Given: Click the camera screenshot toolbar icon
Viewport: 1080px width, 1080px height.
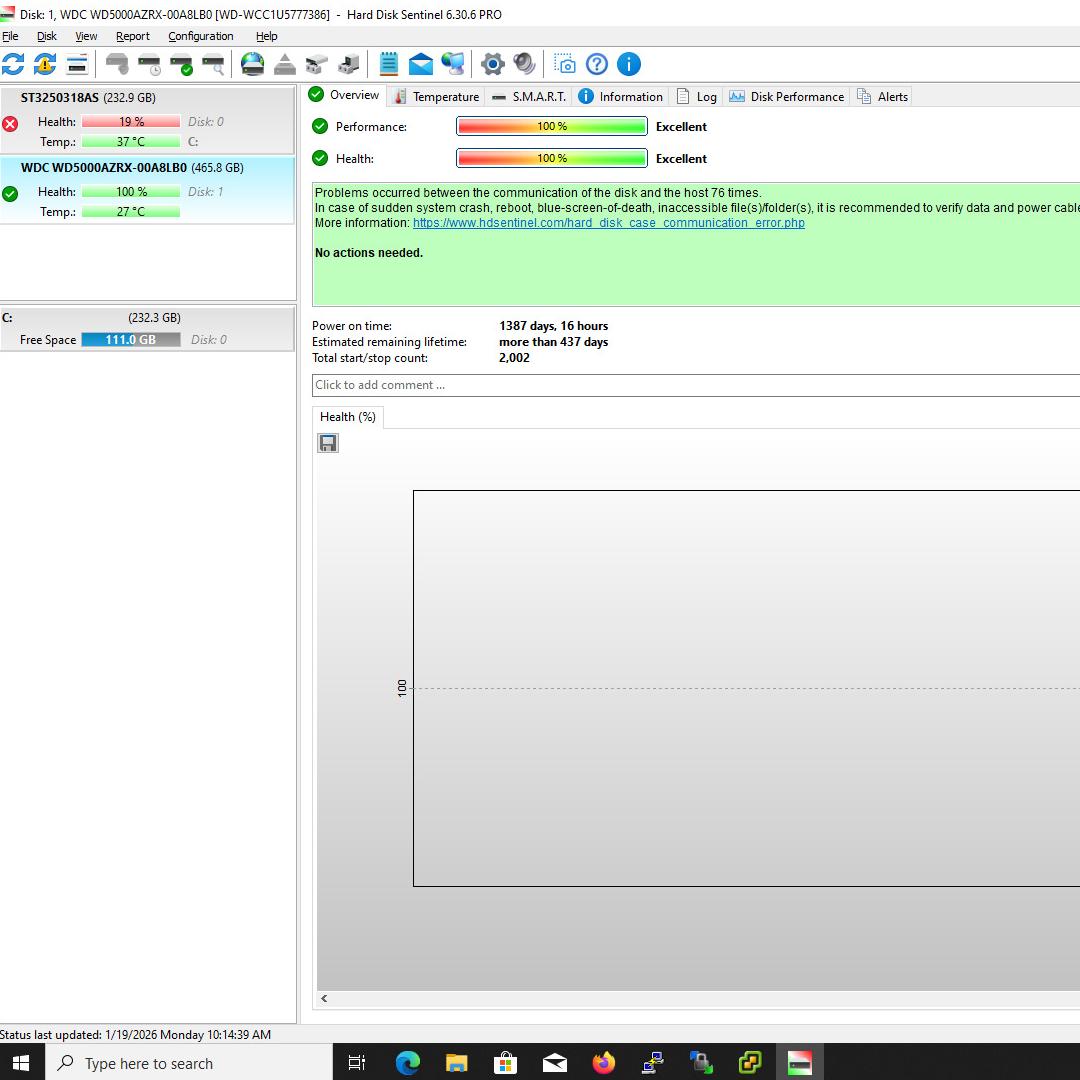Looking at the screenshot, I should tap(565, 64).
